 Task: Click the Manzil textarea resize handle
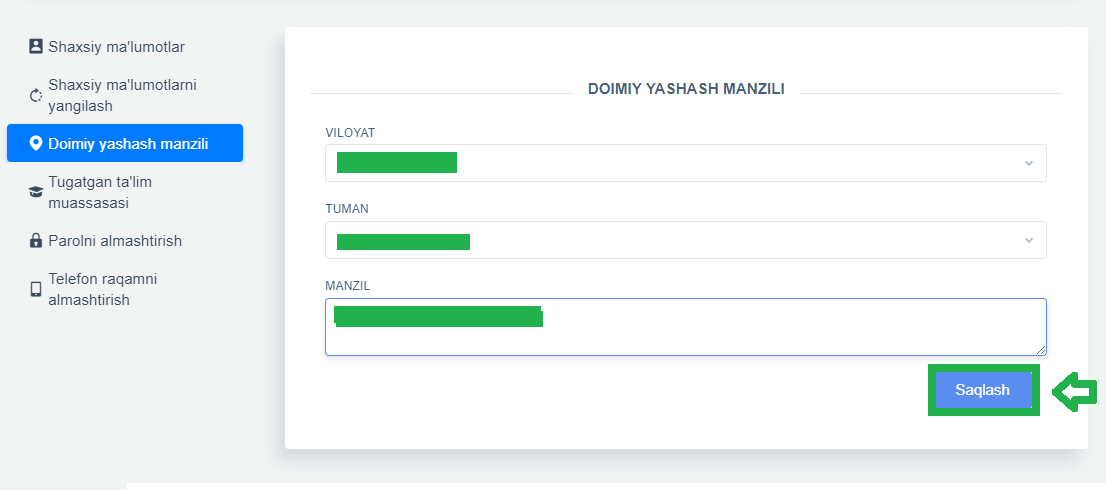coord(1041,350)
